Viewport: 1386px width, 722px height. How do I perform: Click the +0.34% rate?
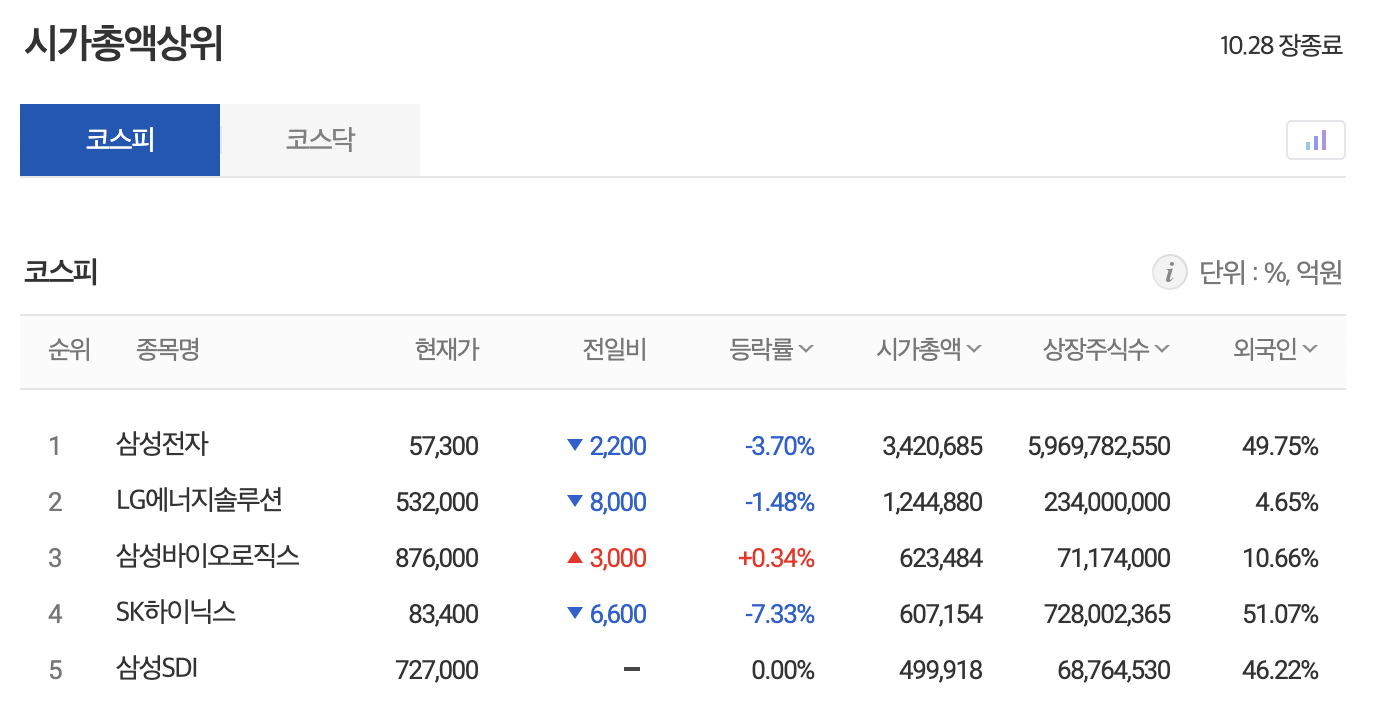click(x=776, y=558)
